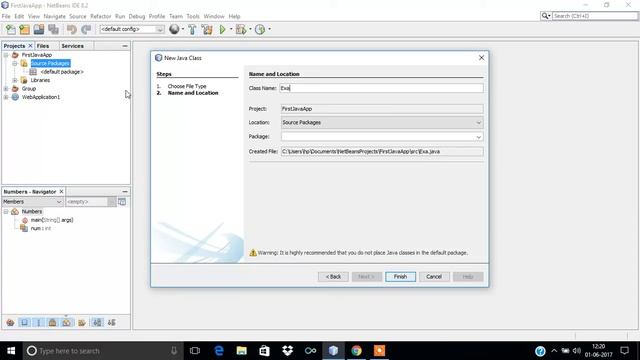Click the Open Project toolbar icon
Image resolution: width=640 pixels, height=360 pixels.
point(39,29)
